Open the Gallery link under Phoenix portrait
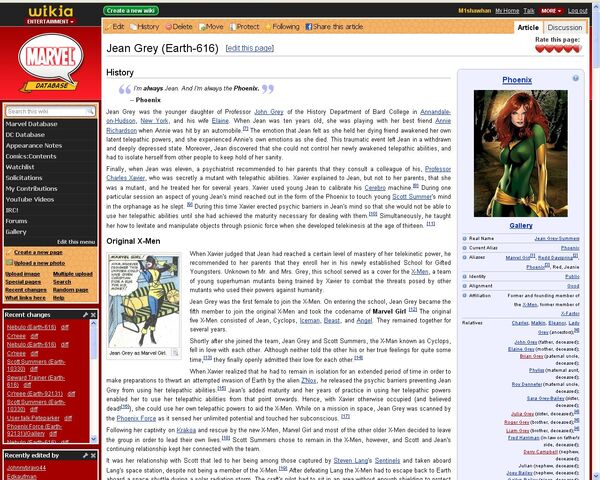Screen dimensions: 600x480 coord(521,226)
